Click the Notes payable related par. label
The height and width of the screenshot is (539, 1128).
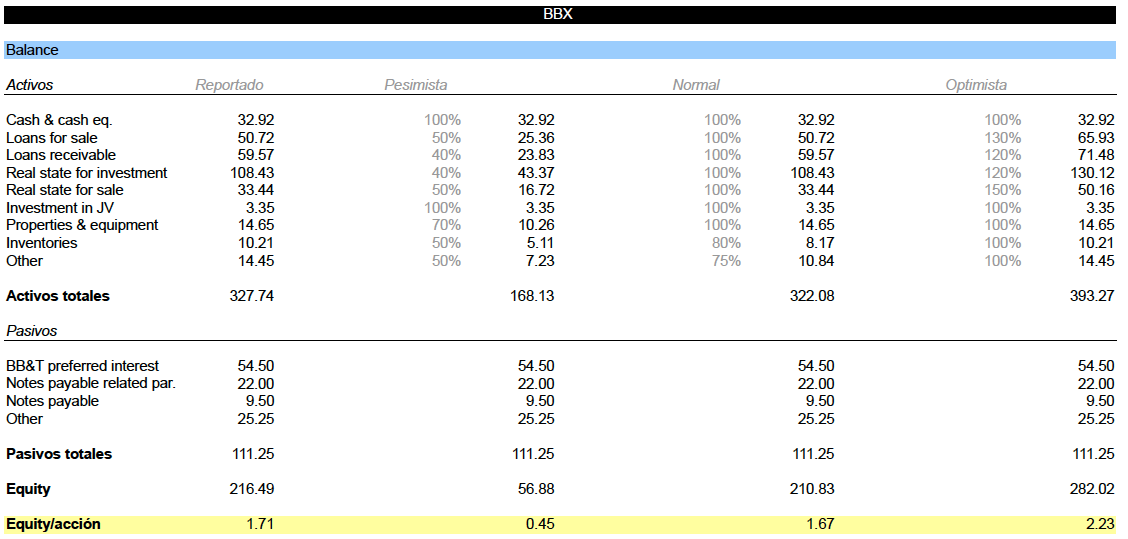tap(91, 384)
